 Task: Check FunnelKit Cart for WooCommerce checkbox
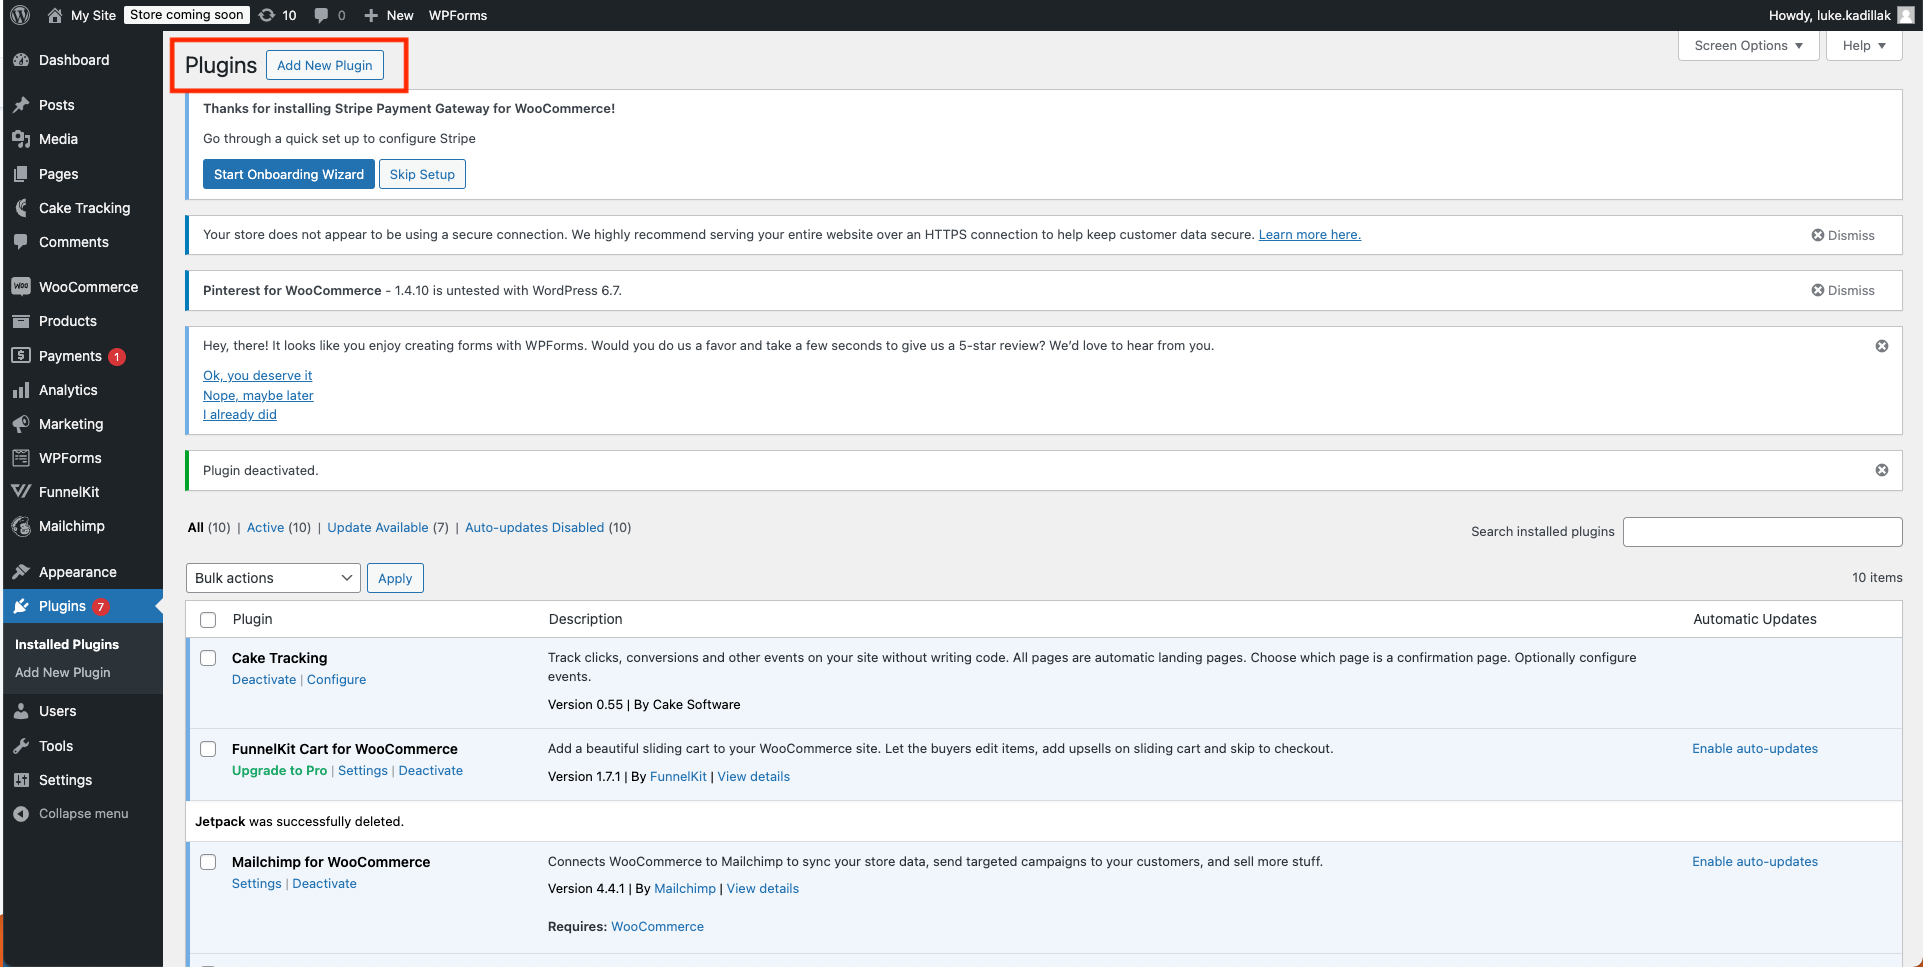point(208,749)
